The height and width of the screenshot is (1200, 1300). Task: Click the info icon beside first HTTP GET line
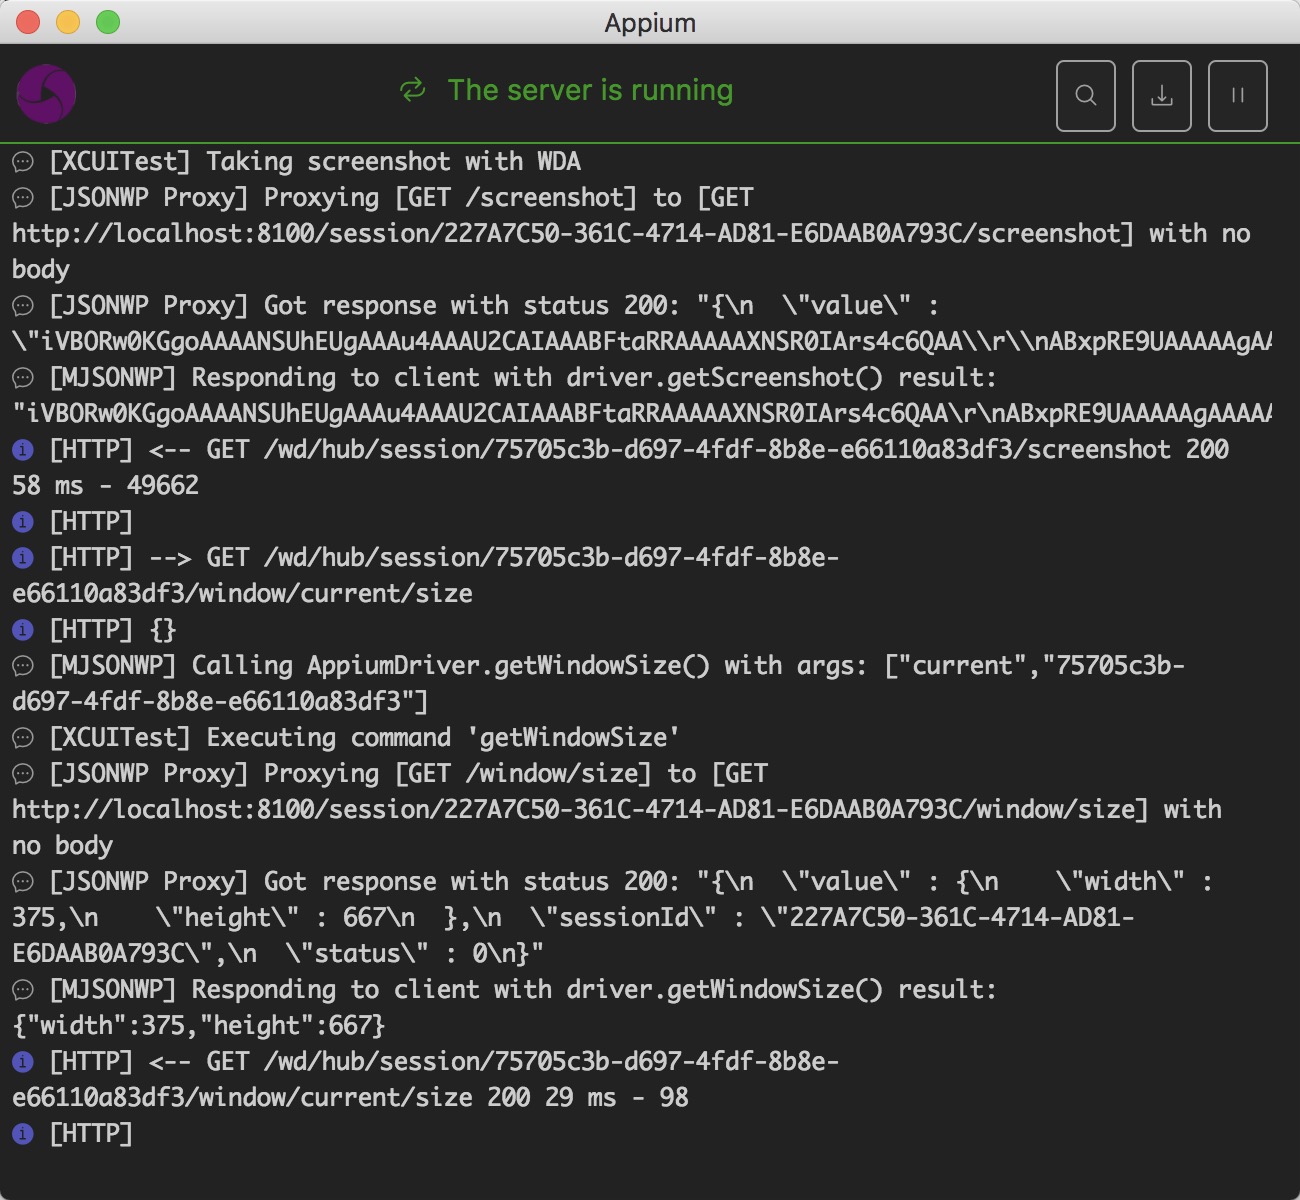pos(22,449)
